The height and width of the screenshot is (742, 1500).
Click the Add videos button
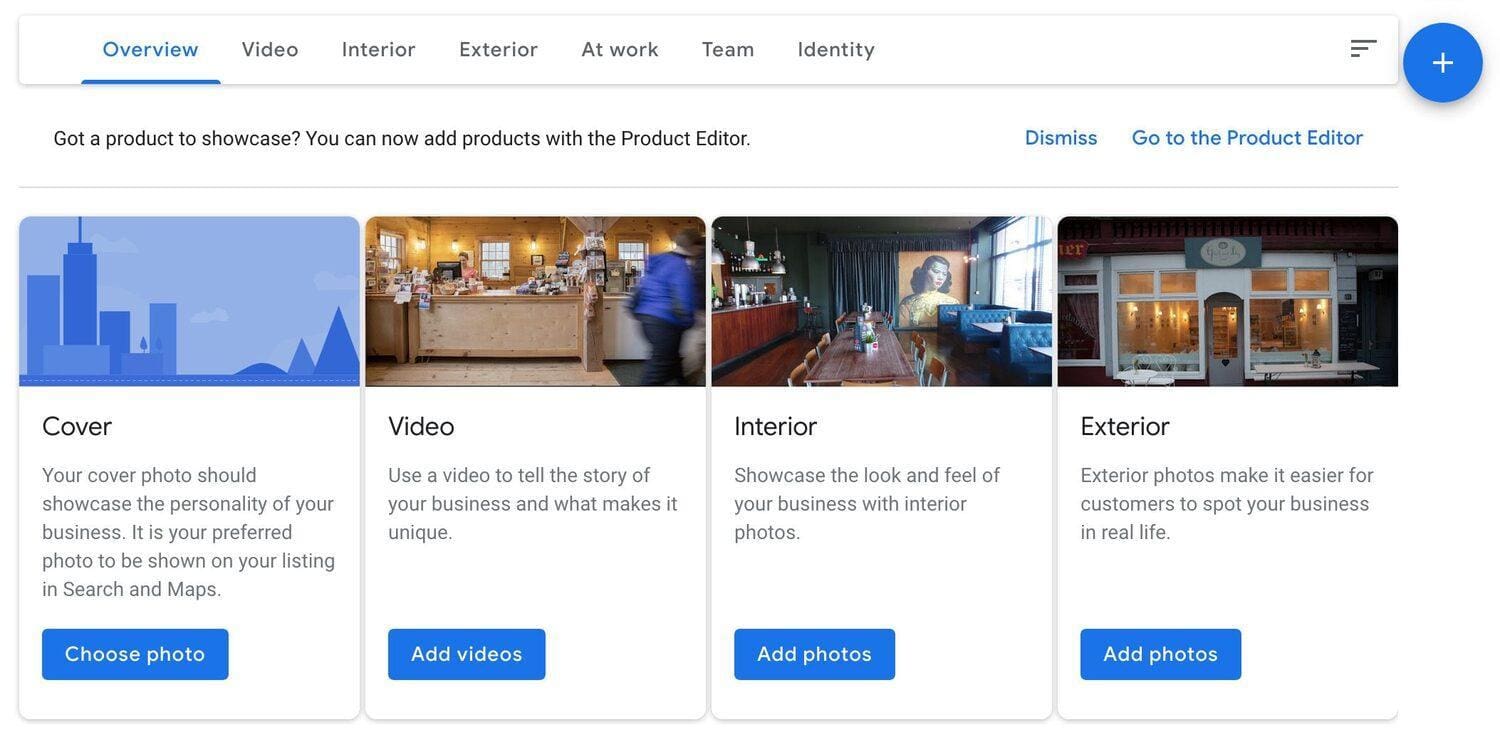click(466, 654)
